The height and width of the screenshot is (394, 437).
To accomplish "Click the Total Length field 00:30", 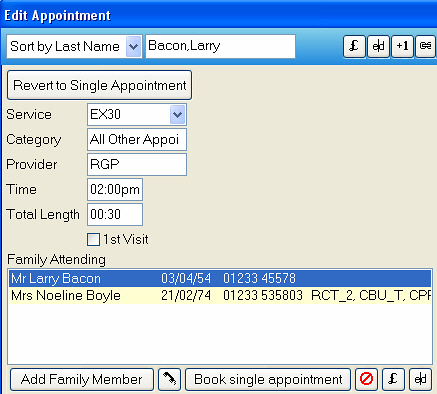I will tap(115, 214).
